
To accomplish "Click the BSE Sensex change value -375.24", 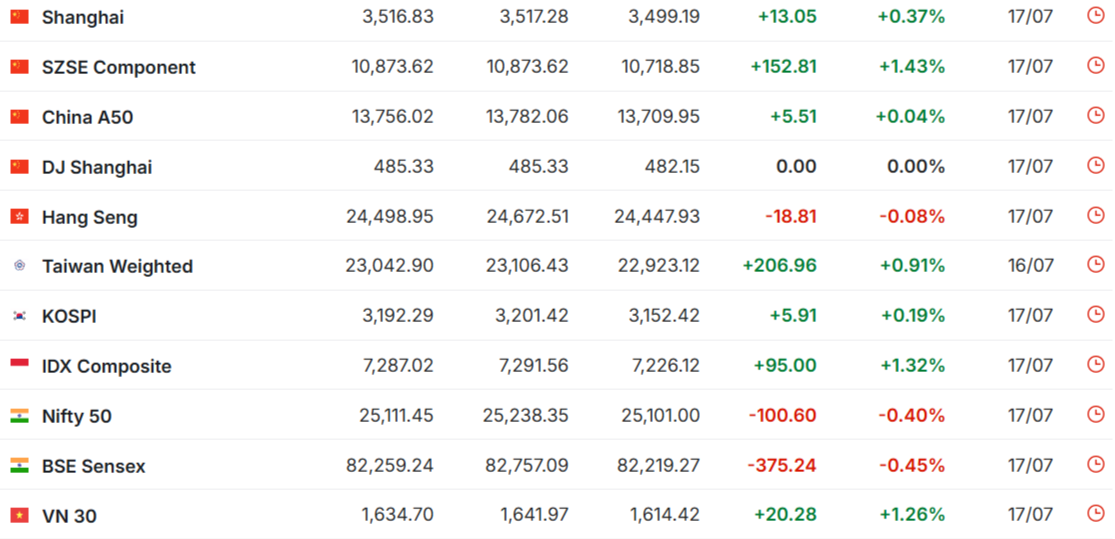I will tap(781, 465).
